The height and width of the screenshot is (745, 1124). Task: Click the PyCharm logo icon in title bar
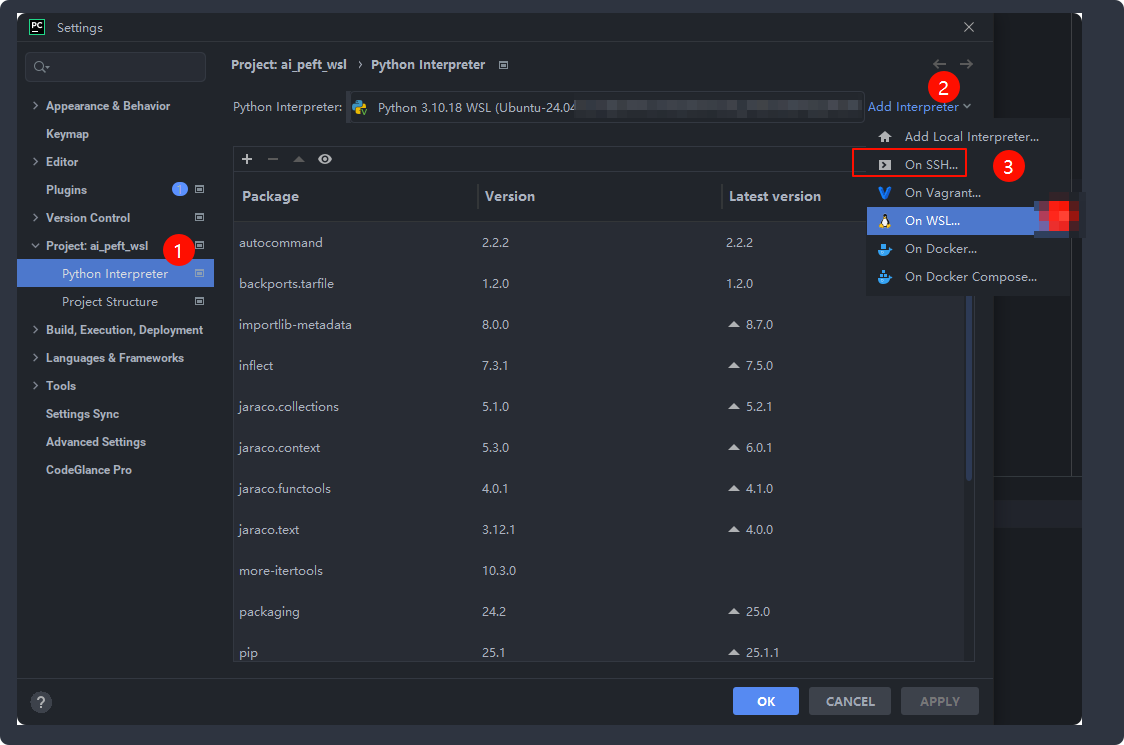[x=37, y=27]
